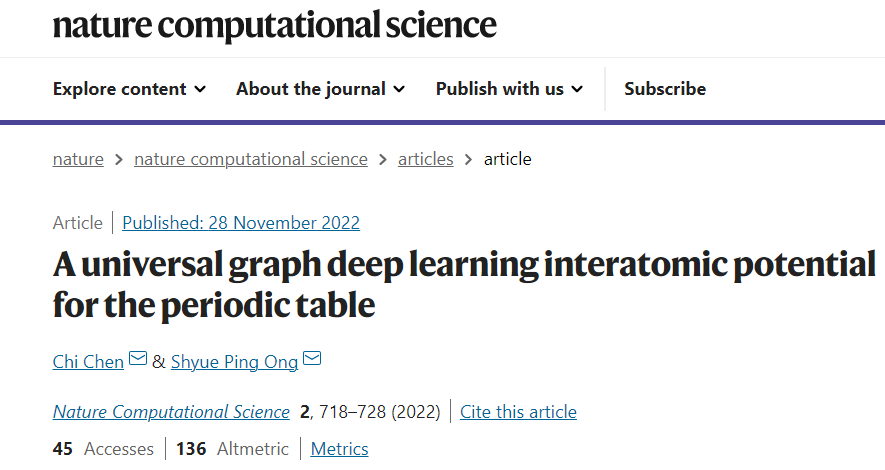885x470 pixels.
Task: Click the chevron arrow after the nature breadcrumb
Action: [119, 160]
